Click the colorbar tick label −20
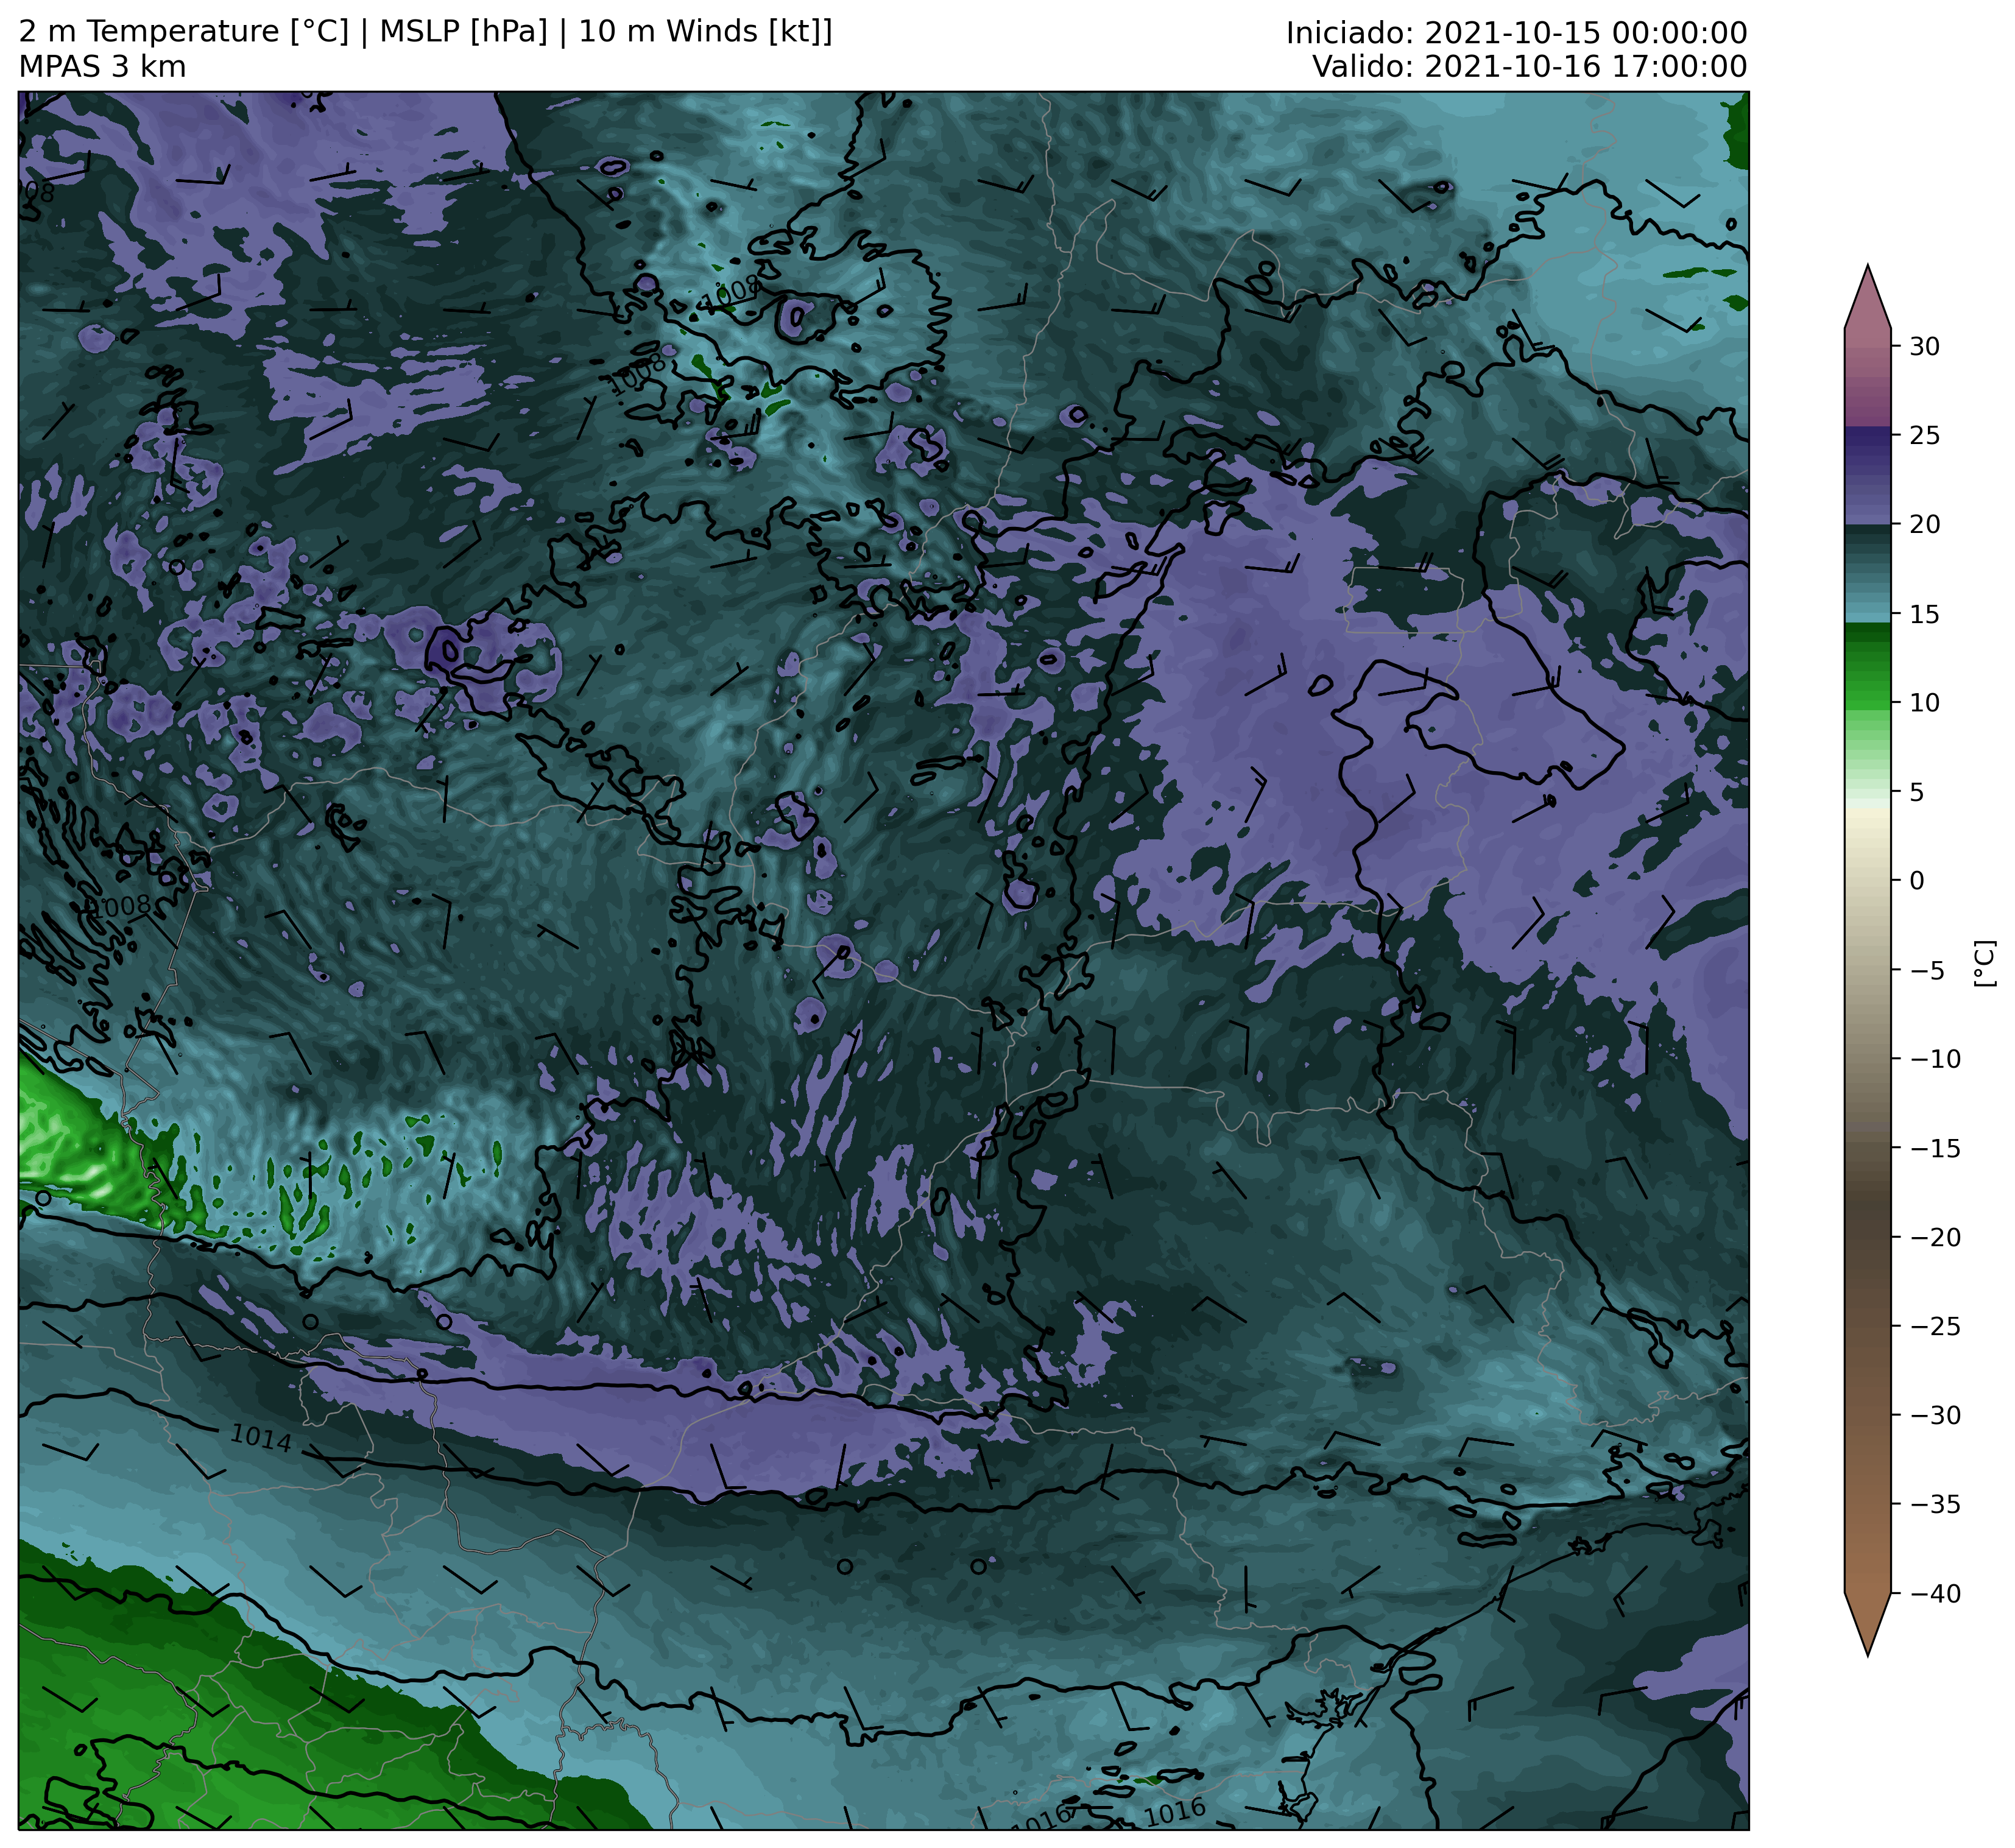 pos(1935,1237)
